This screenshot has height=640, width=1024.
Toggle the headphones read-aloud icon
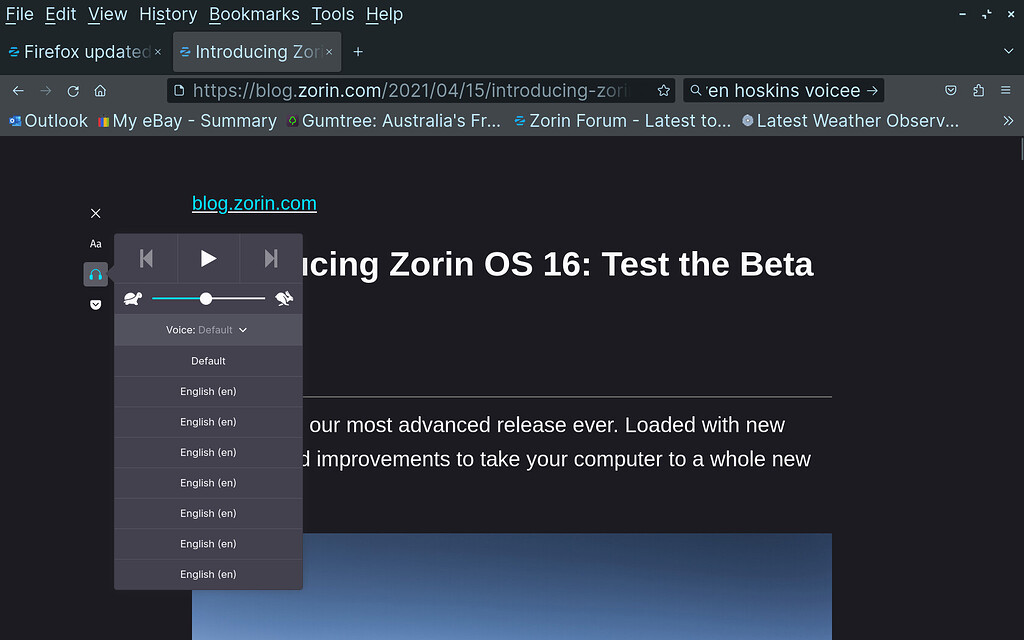pyautogui.click(x=95, y=274)
